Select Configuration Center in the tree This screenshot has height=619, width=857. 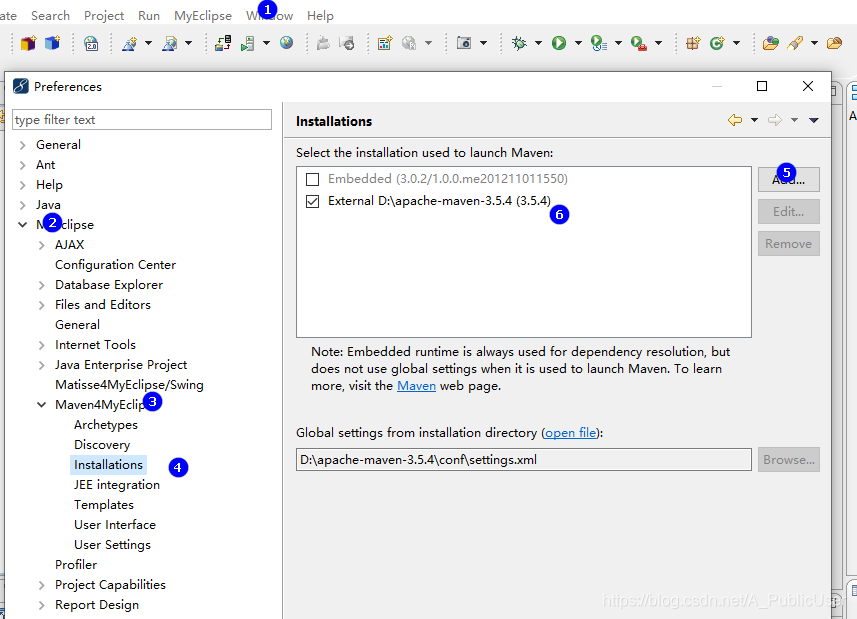(x=115, y=265)
